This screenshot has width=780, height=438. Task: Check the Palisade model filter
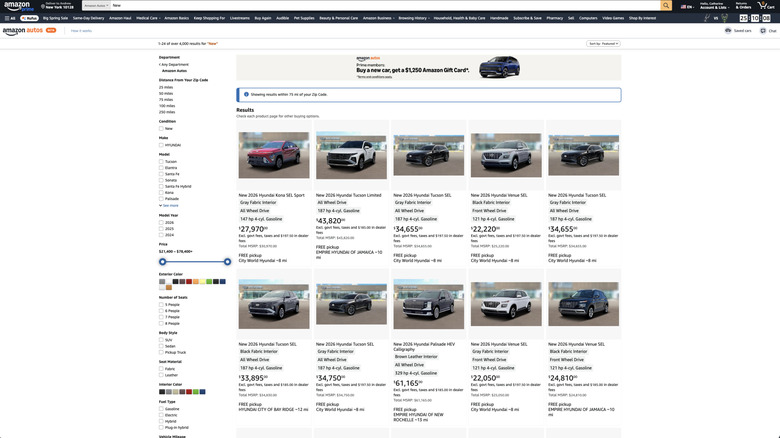161,199
